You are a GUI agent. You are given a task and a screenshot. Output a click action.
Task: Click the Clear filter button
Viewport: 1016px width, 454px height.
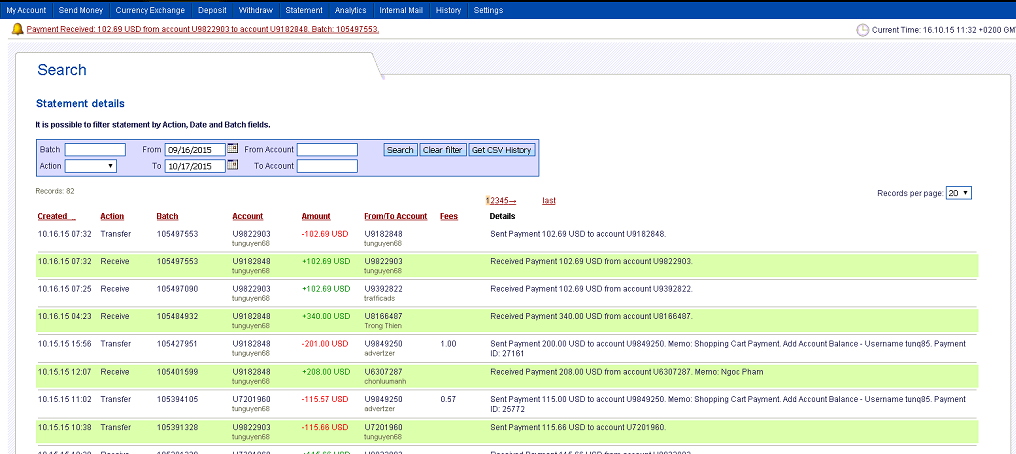pyautogui.click(x=442, y=150)
